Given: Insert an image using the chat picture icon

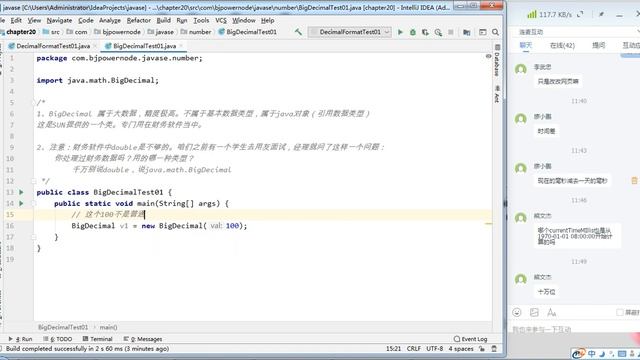Looking at the screenshot, I should tap(534, 312).
